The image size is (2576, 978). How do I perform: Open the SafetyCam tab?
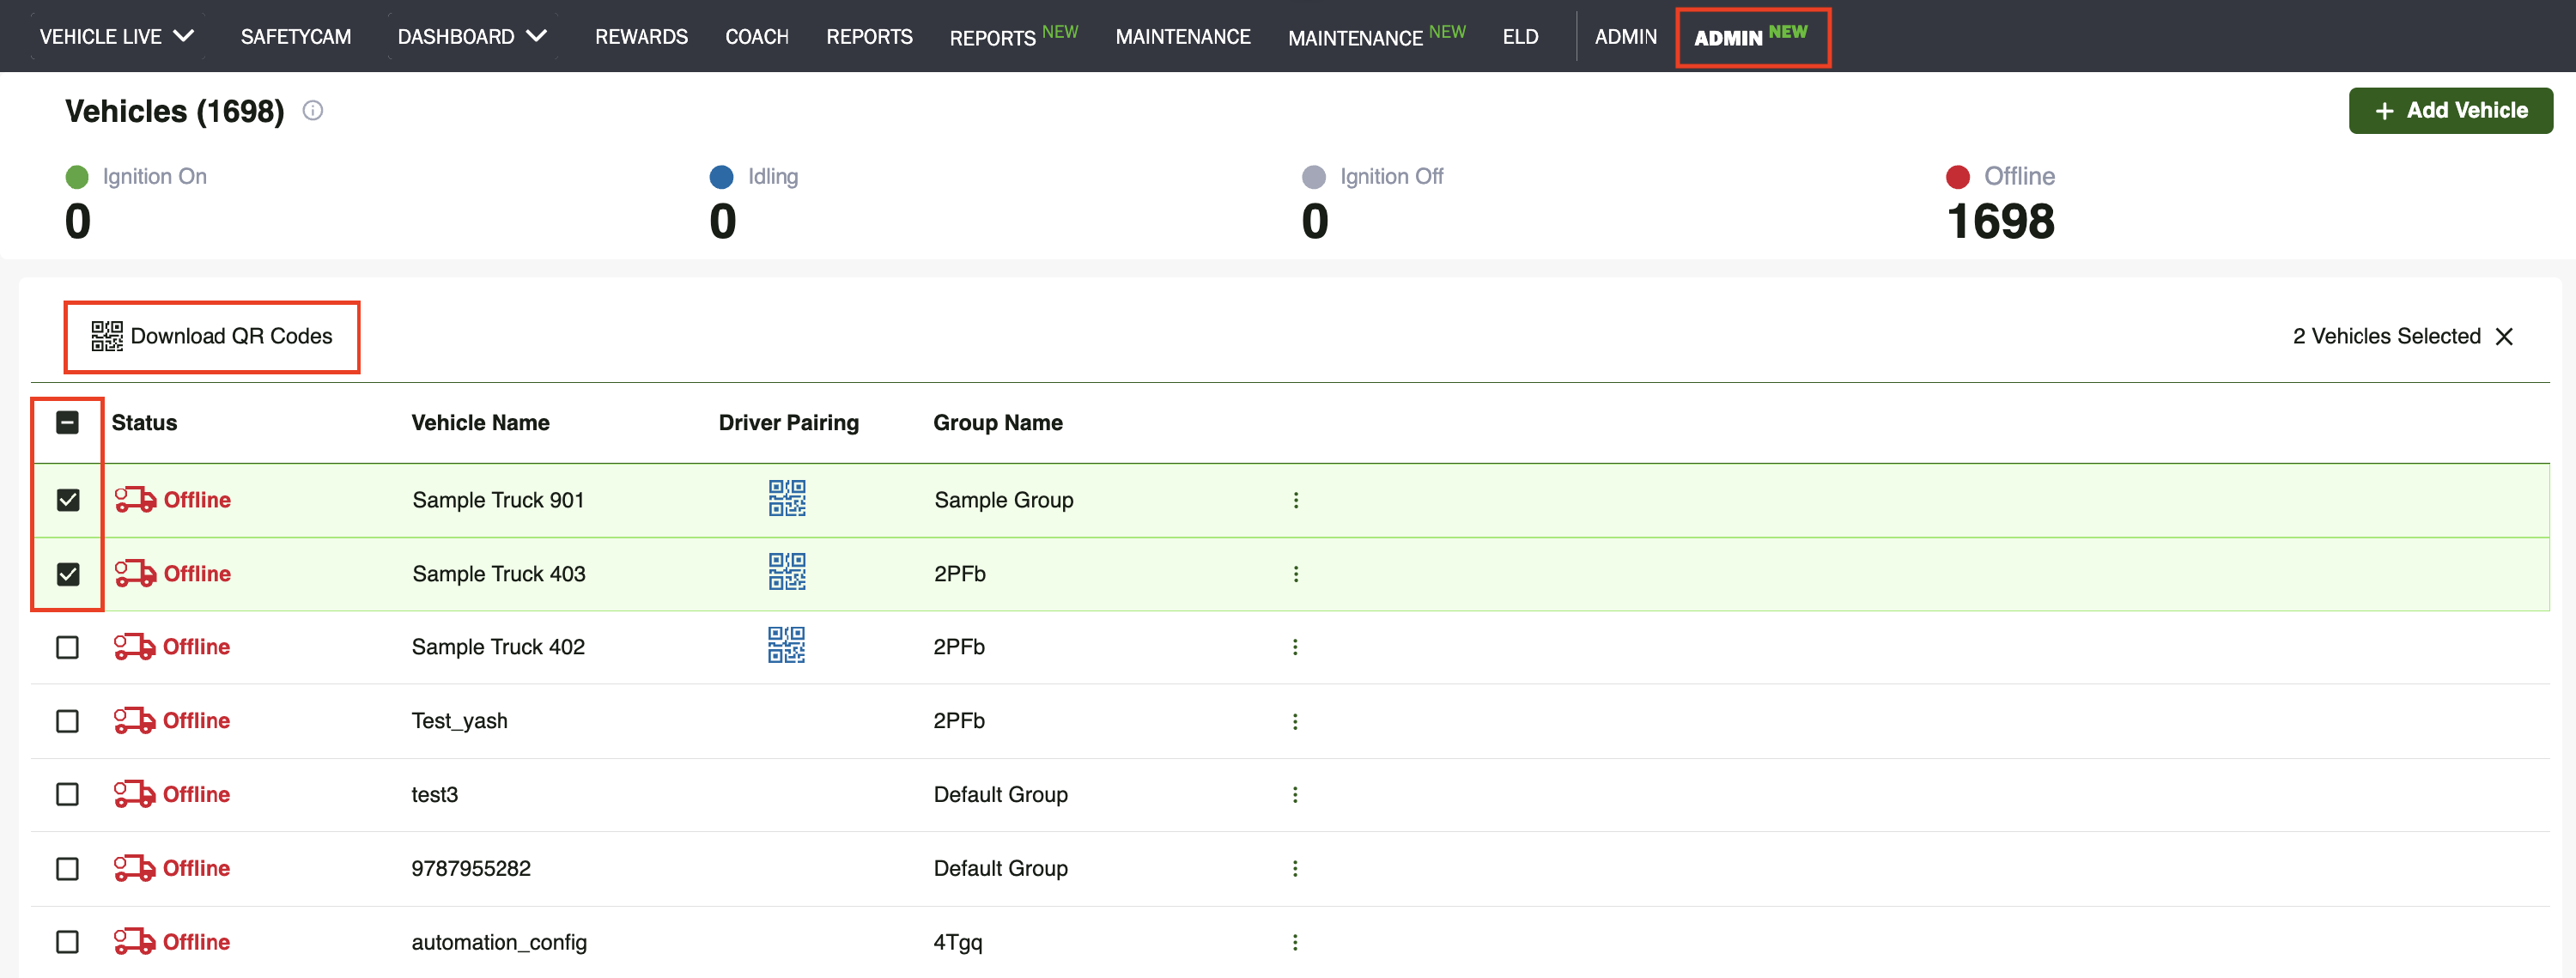pyautogui.click(x=296, y=37)
